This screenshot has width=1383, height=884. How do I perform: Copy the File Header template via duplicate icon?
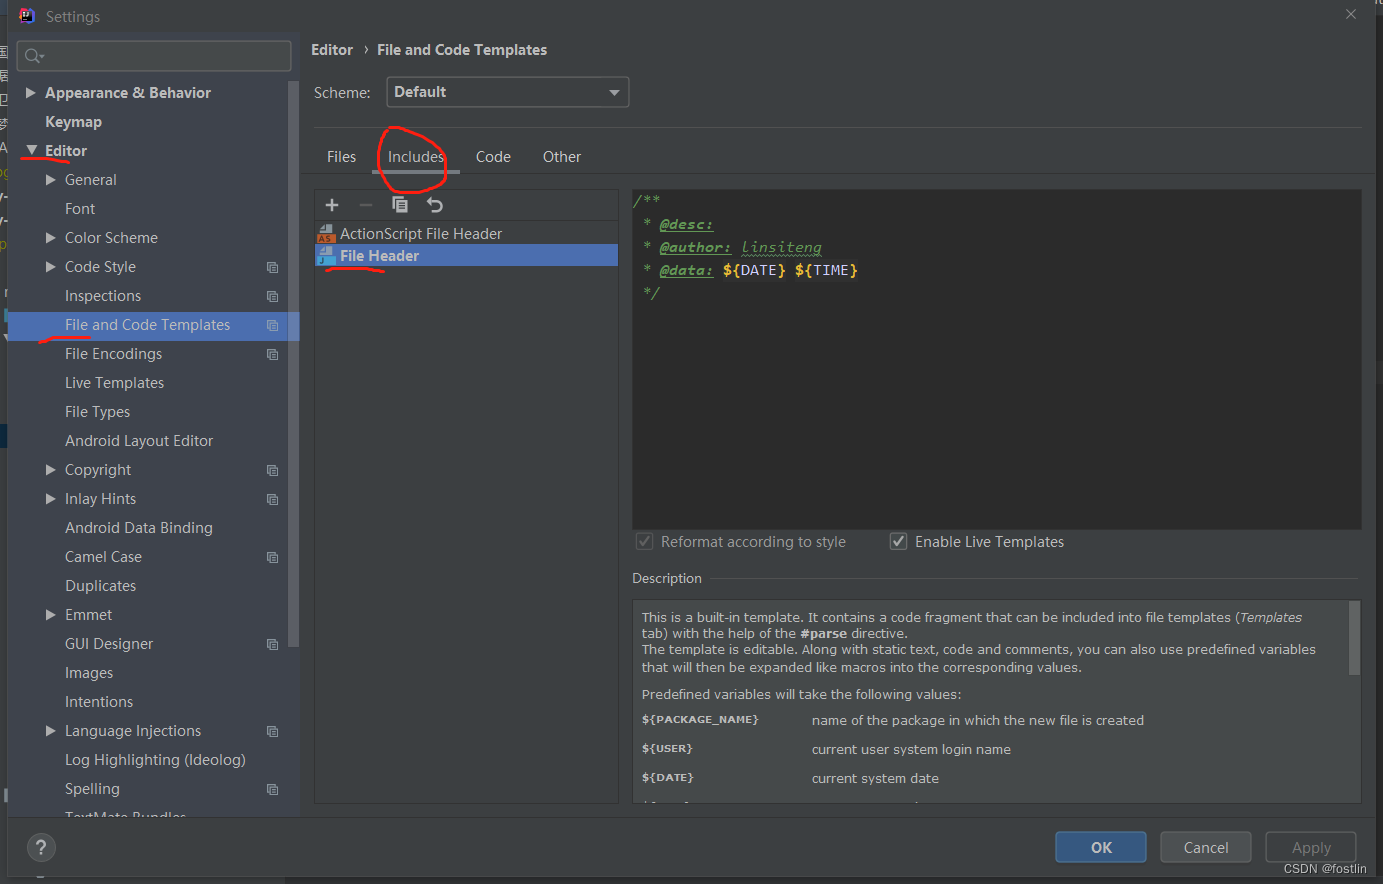399,204
